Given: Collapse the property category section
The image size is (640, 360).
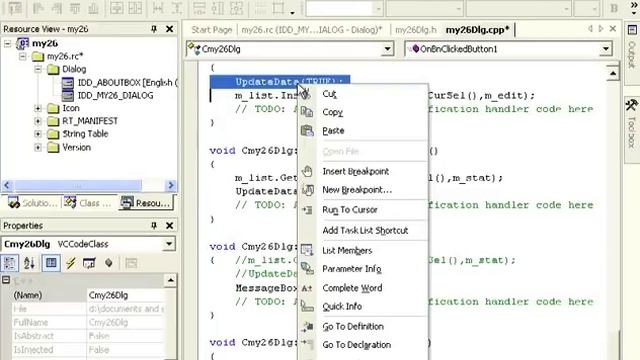Looking at the screenshot, I should coord(6,280).
